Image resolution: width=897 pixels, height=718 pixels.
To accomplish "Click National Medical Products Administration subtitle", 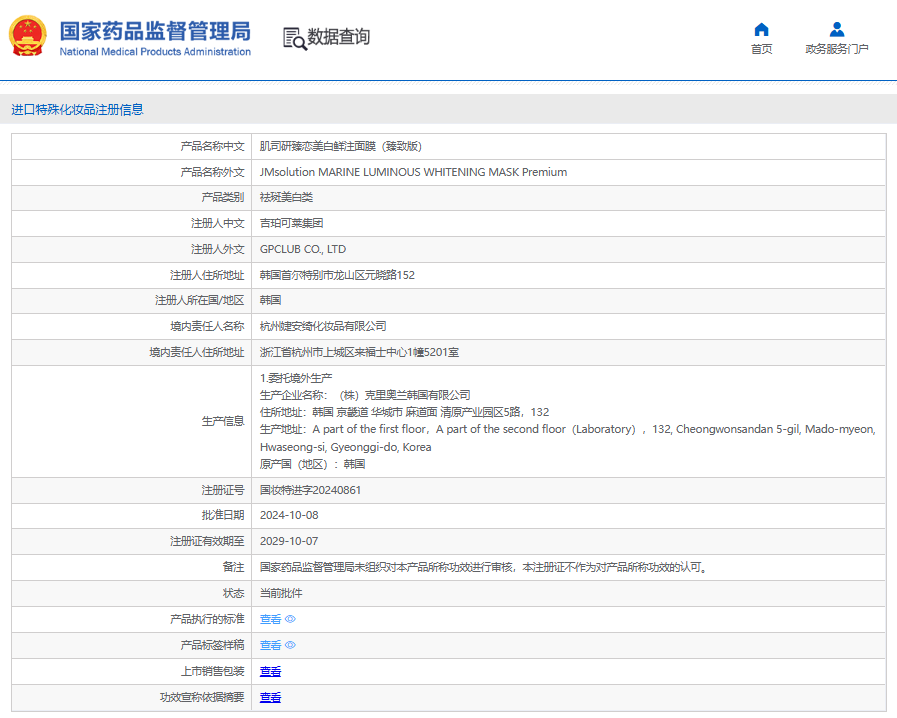I will click(x=155, y=52).
